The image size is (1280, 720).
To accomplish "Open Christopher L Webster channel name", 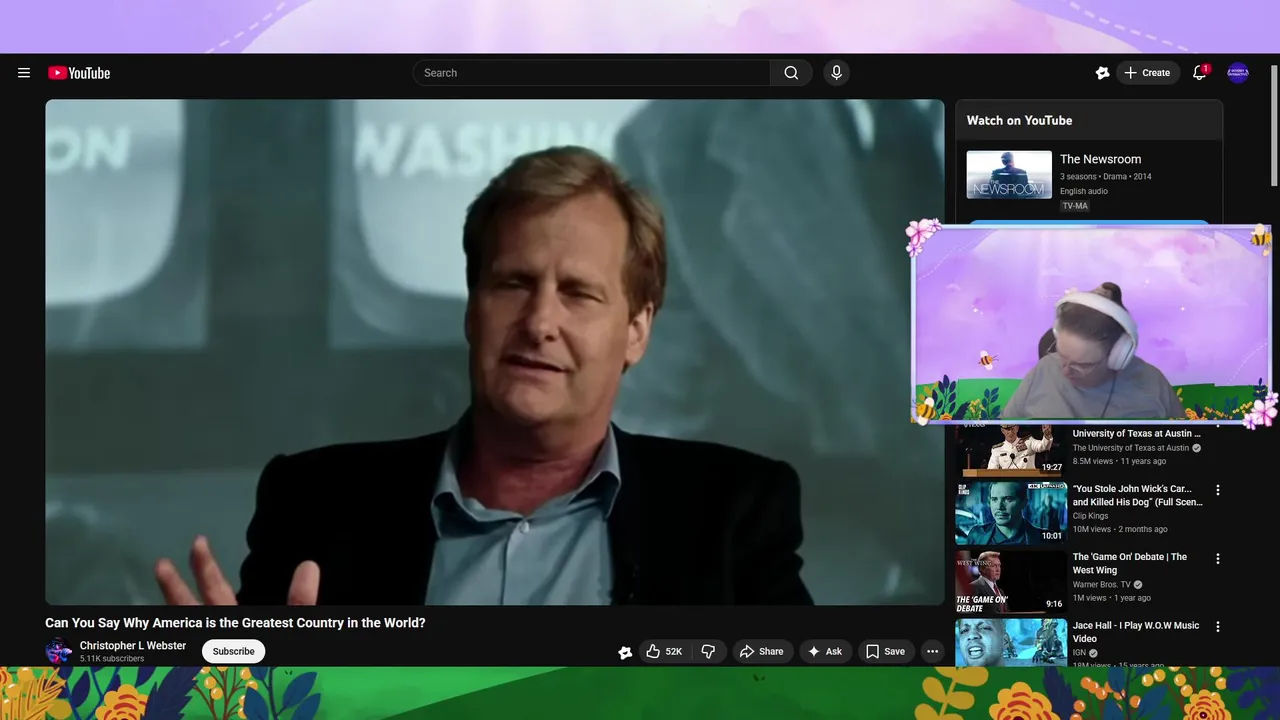I will 133,646.
